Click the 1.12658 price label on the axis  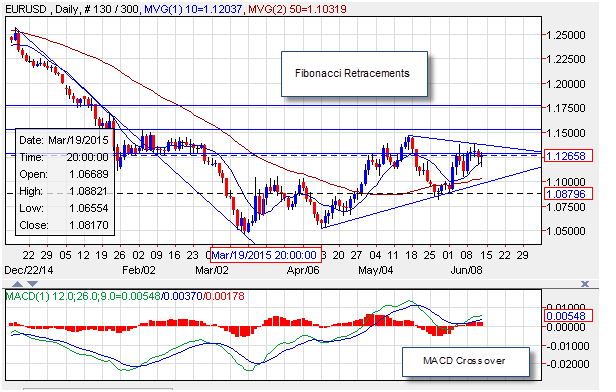(x=568, y=156)
